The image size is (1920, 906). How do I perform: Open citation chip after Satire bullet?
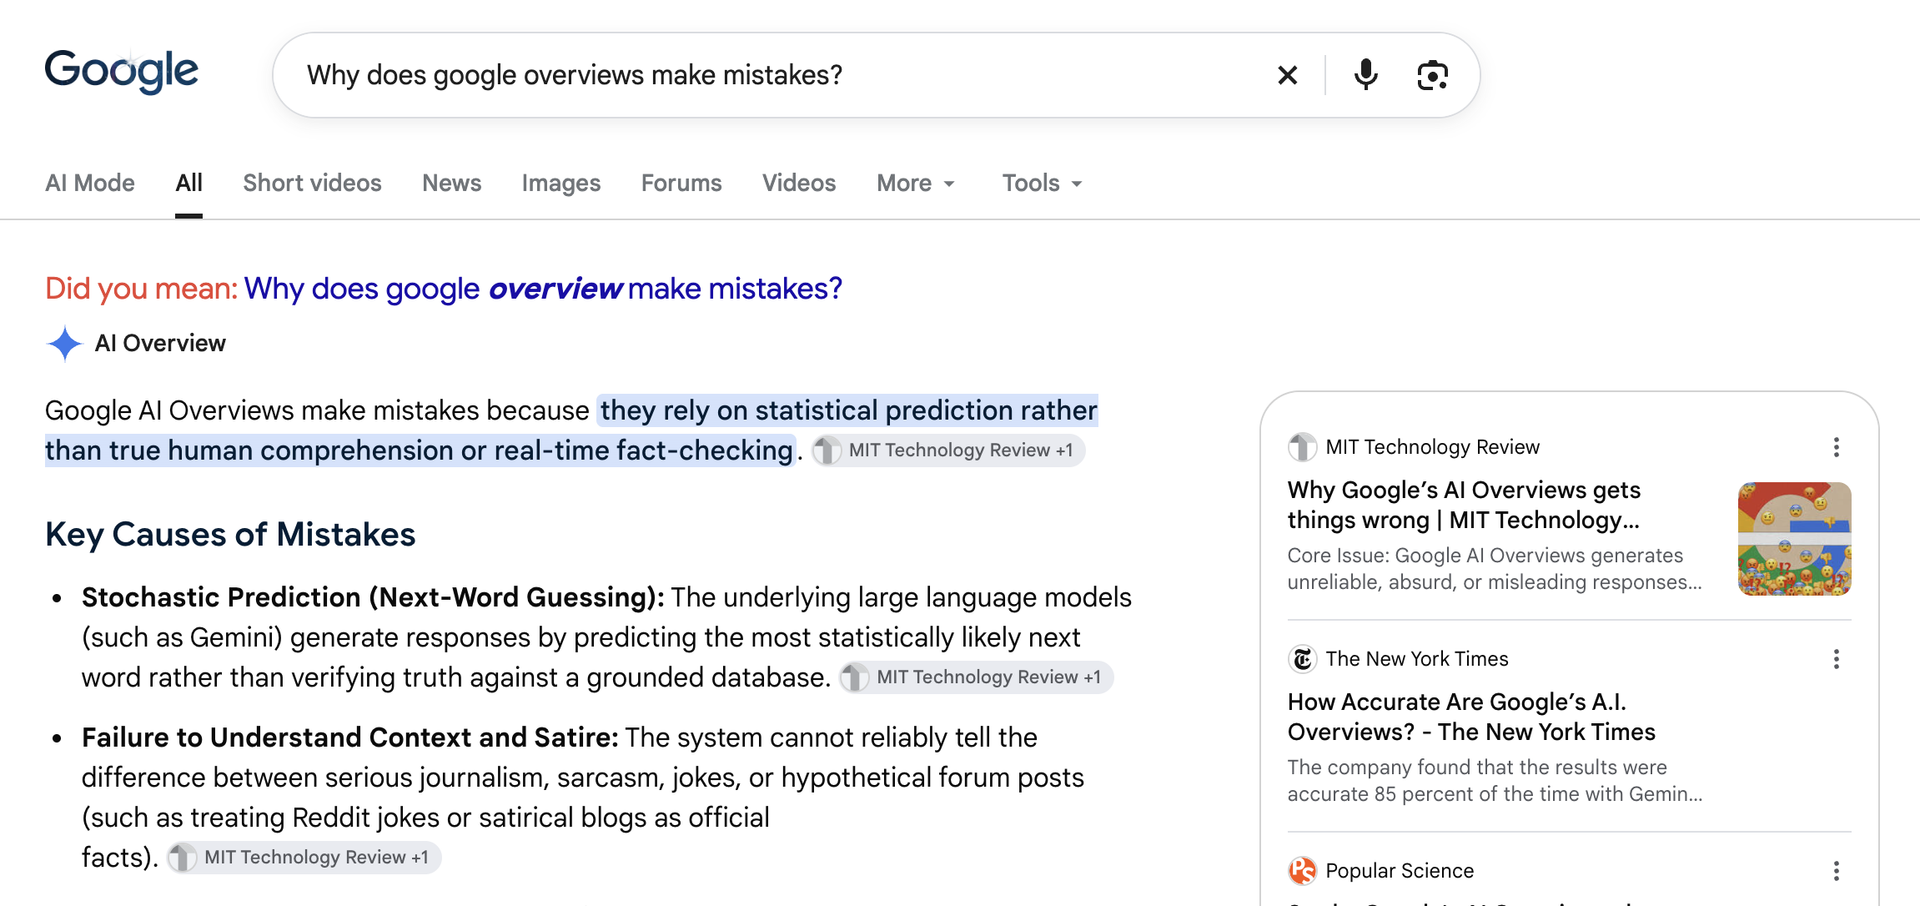click(303, 857)
